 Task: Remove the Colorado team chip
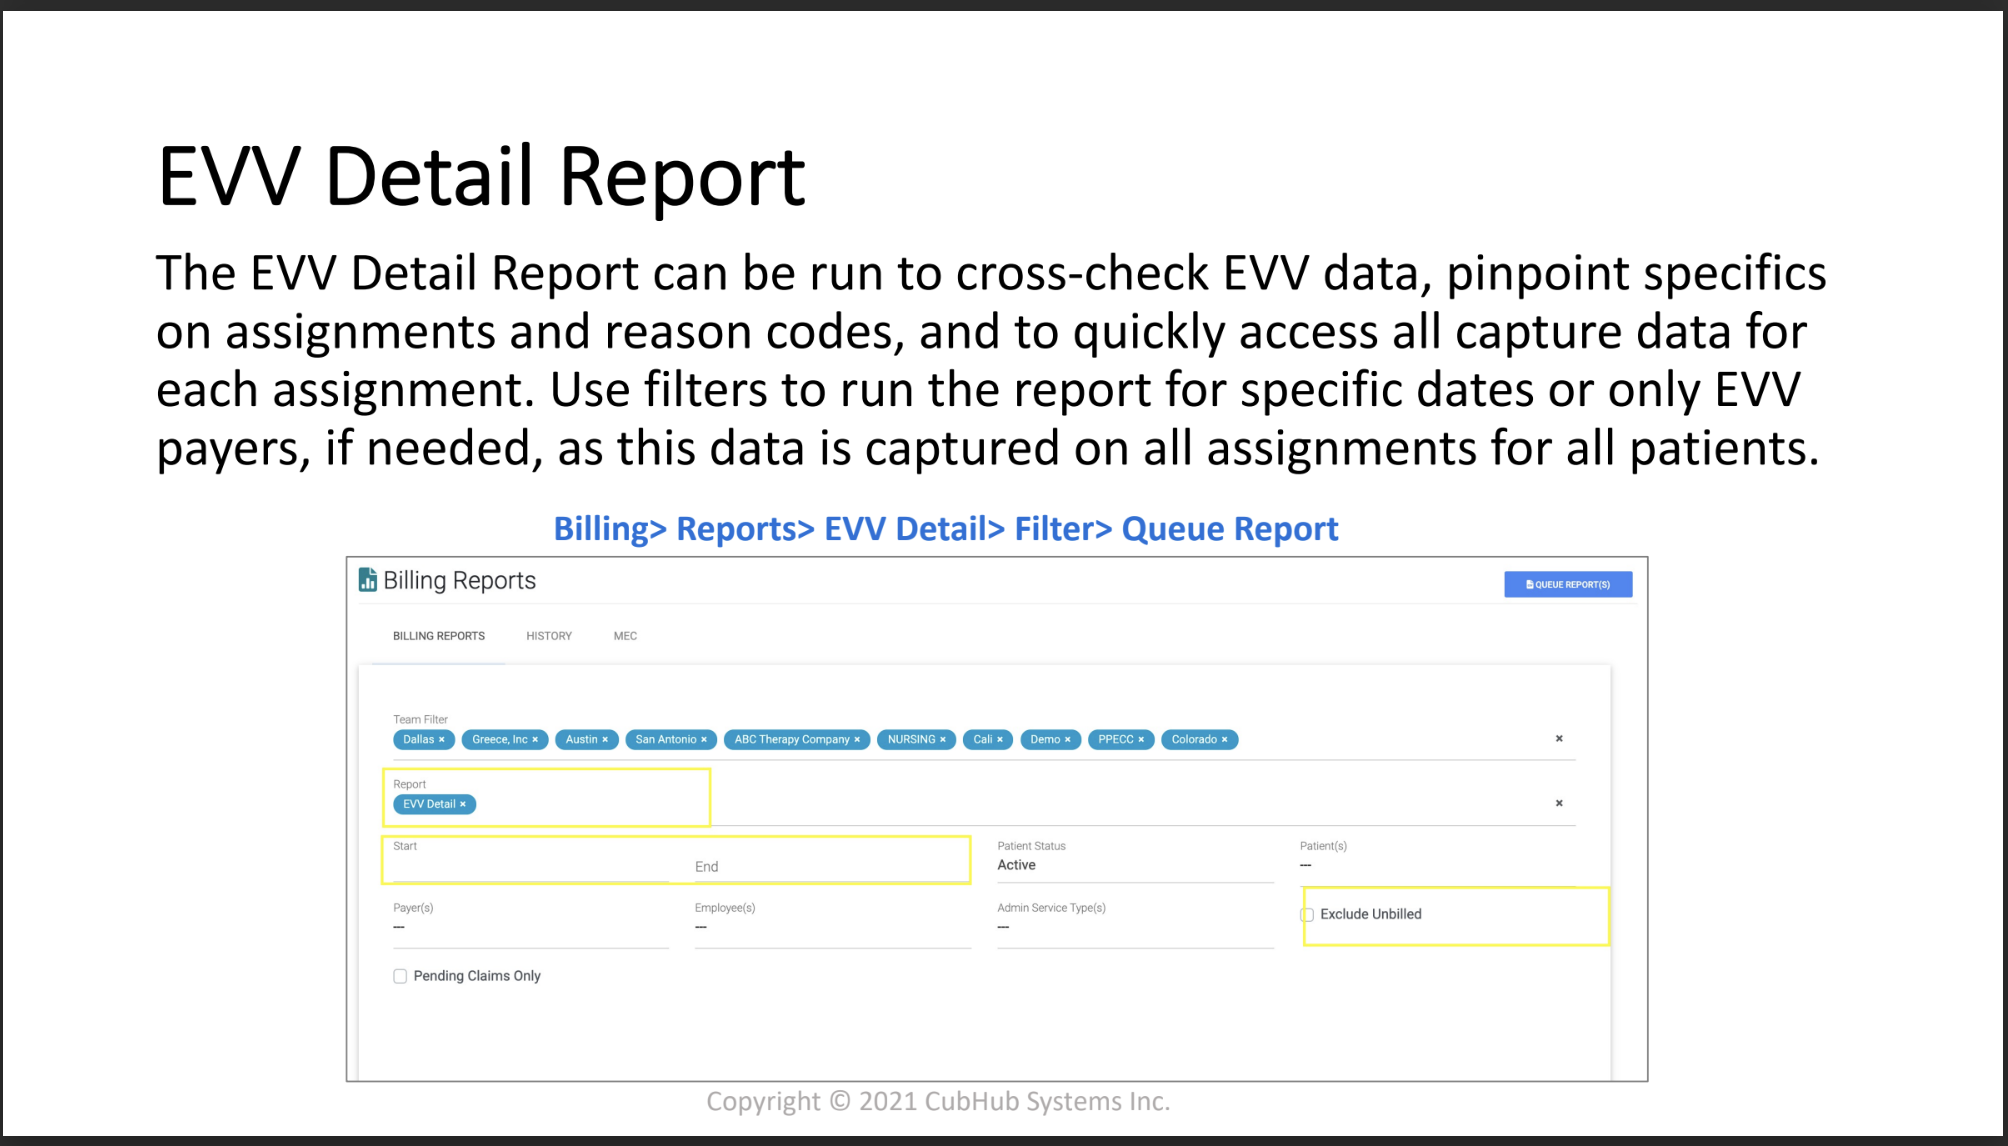(1224, 740)
